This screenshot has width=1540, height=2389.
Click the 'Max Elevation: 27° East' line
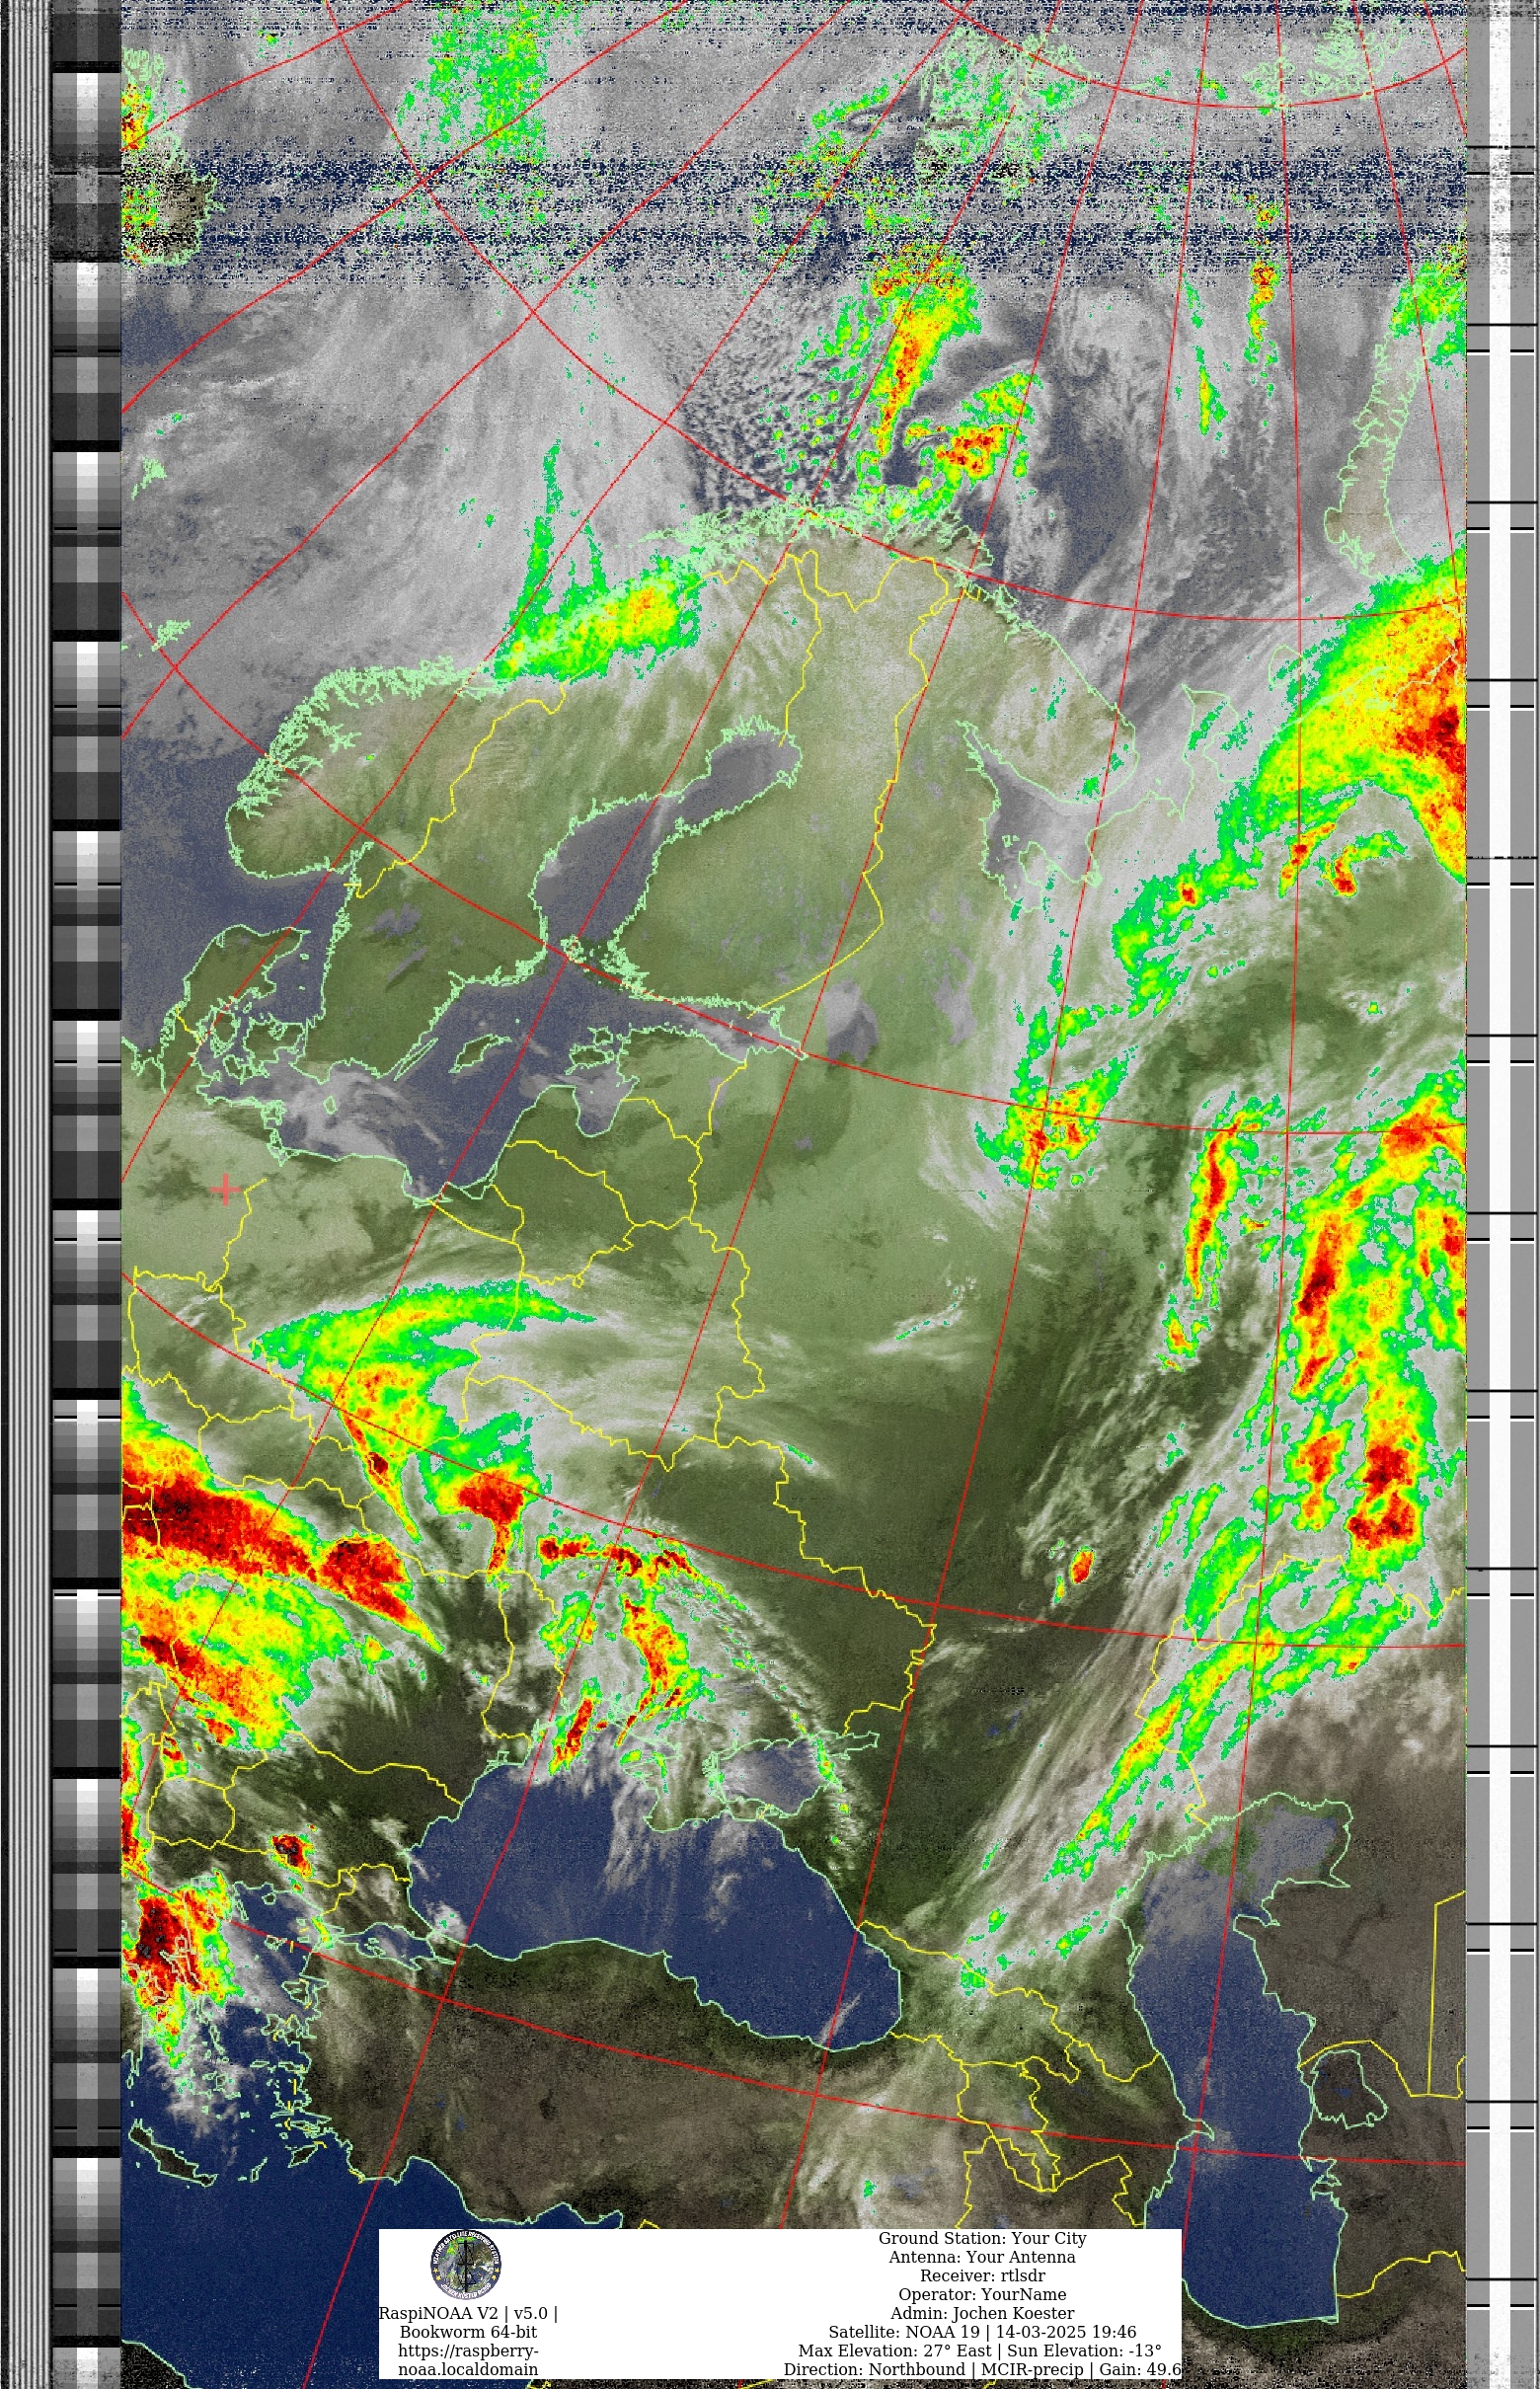pyautogui.click(x=980, y=2350)
